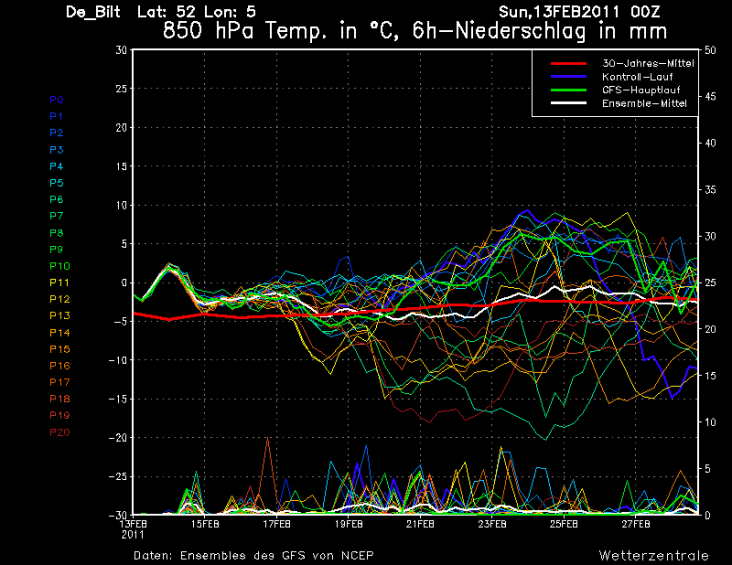Click the De_Bilt location label
This screenshot has width=732, height=565.
(93, 12)
